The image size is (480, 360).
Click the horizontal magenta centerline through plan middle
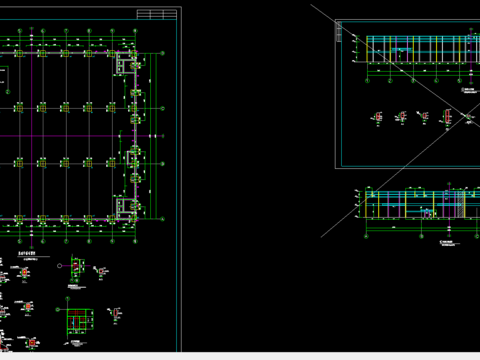pyautogui.click(x=82, y=136)
